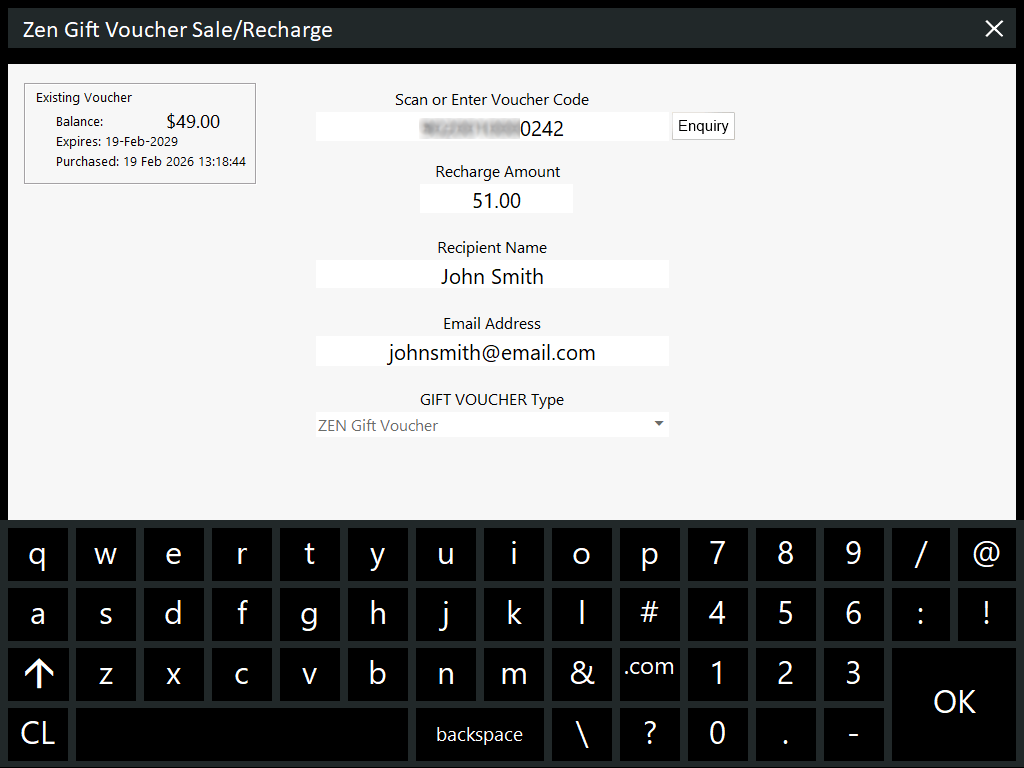Focus the Recipient Name field
1024x768 pixels.
492,275
